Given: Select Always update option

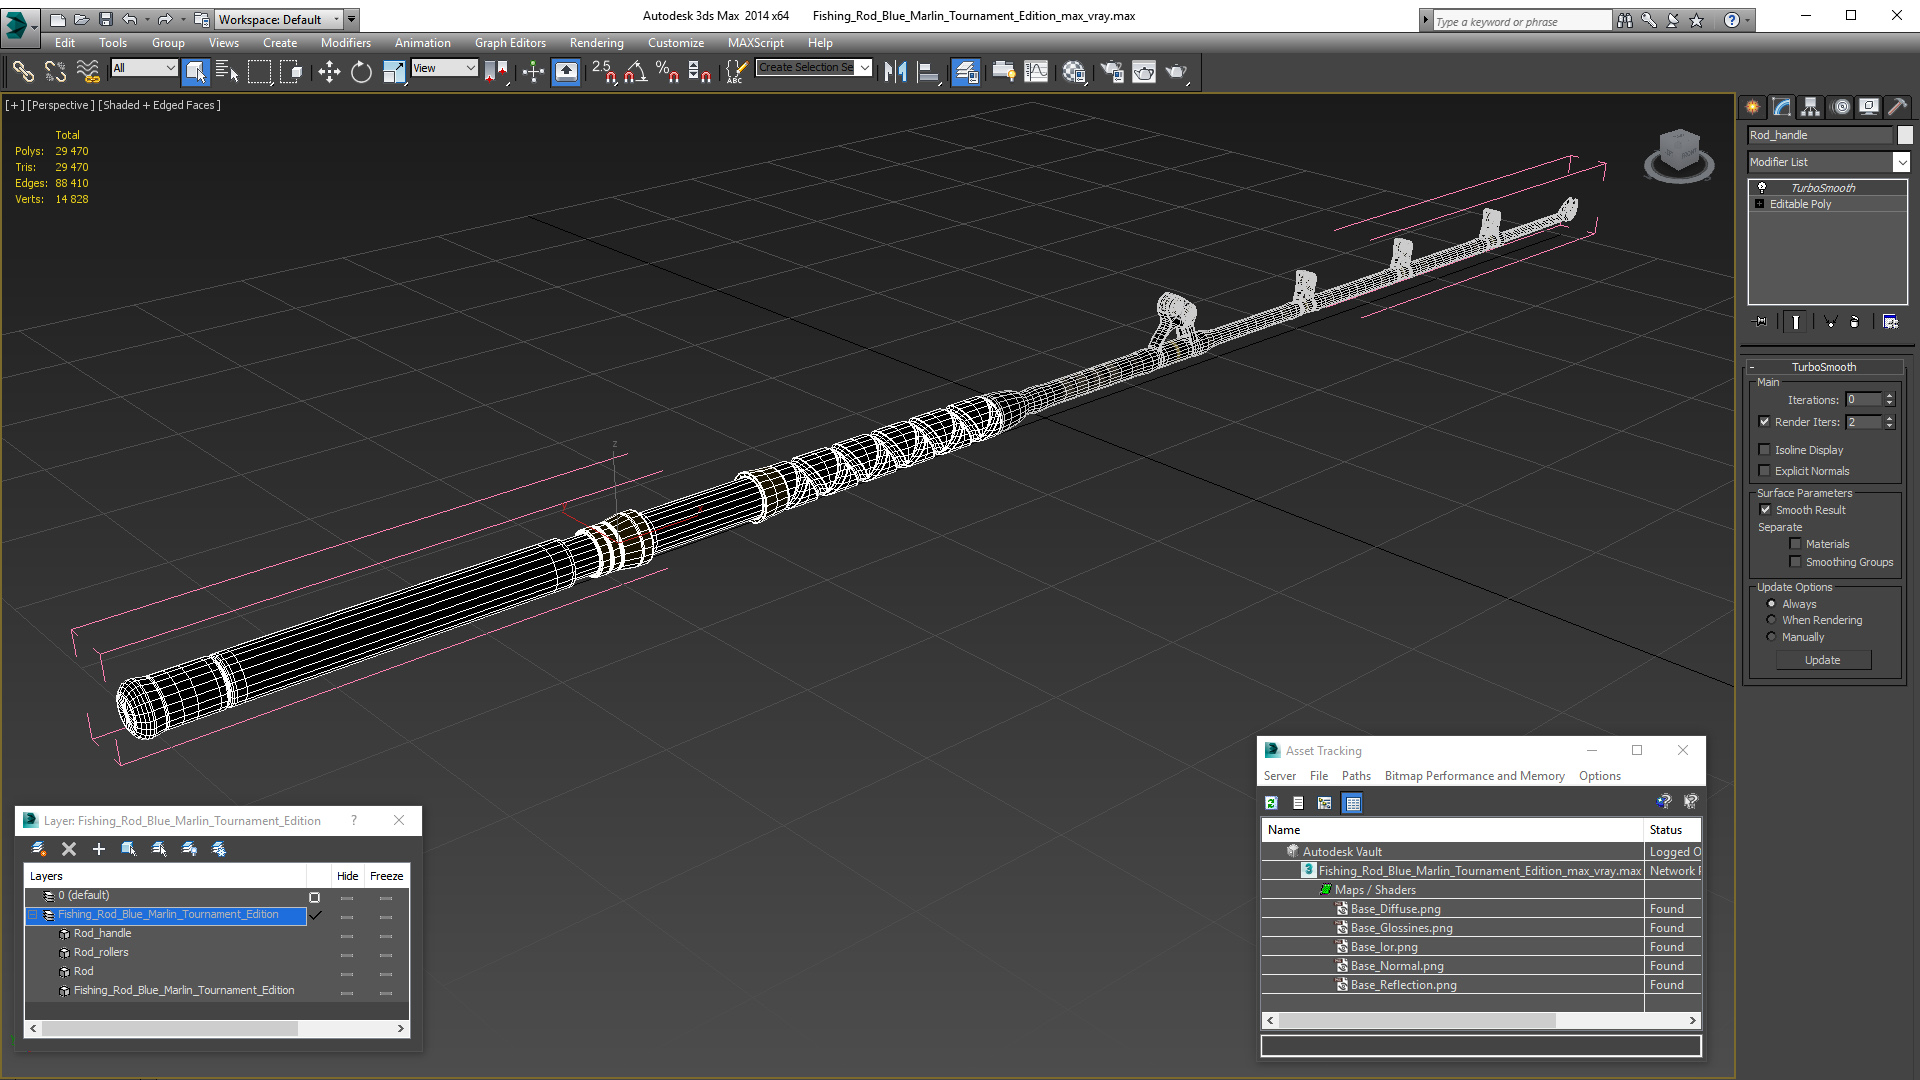Looking at the screenshot, I should pyautogui.click(x=1772, y=604).
